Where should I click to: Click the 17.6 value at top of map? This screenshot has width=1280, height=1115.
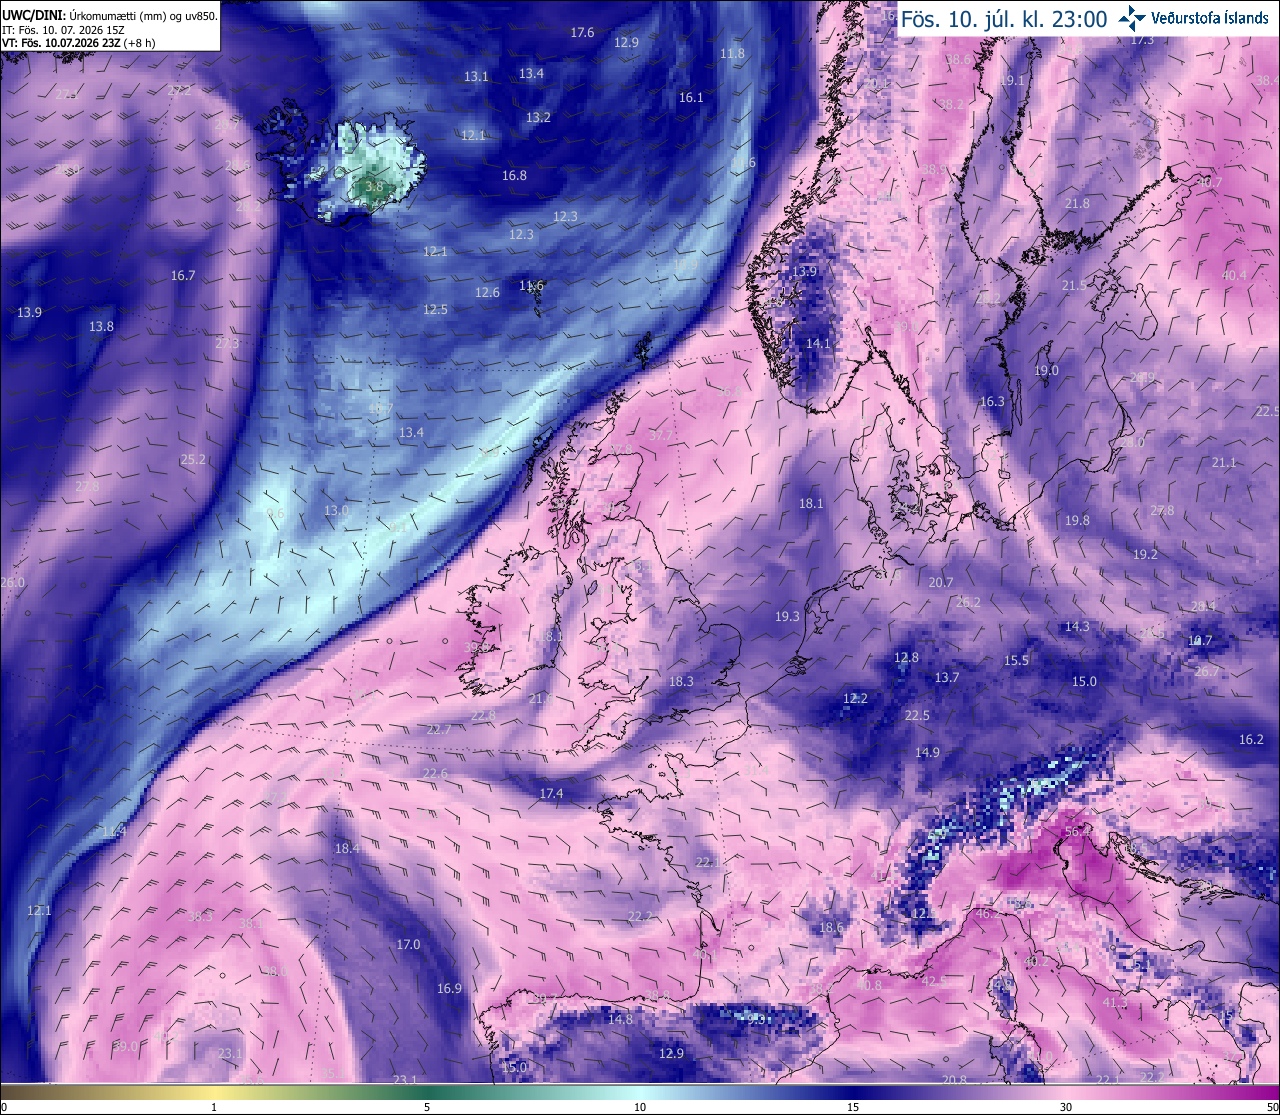[582, 33]
